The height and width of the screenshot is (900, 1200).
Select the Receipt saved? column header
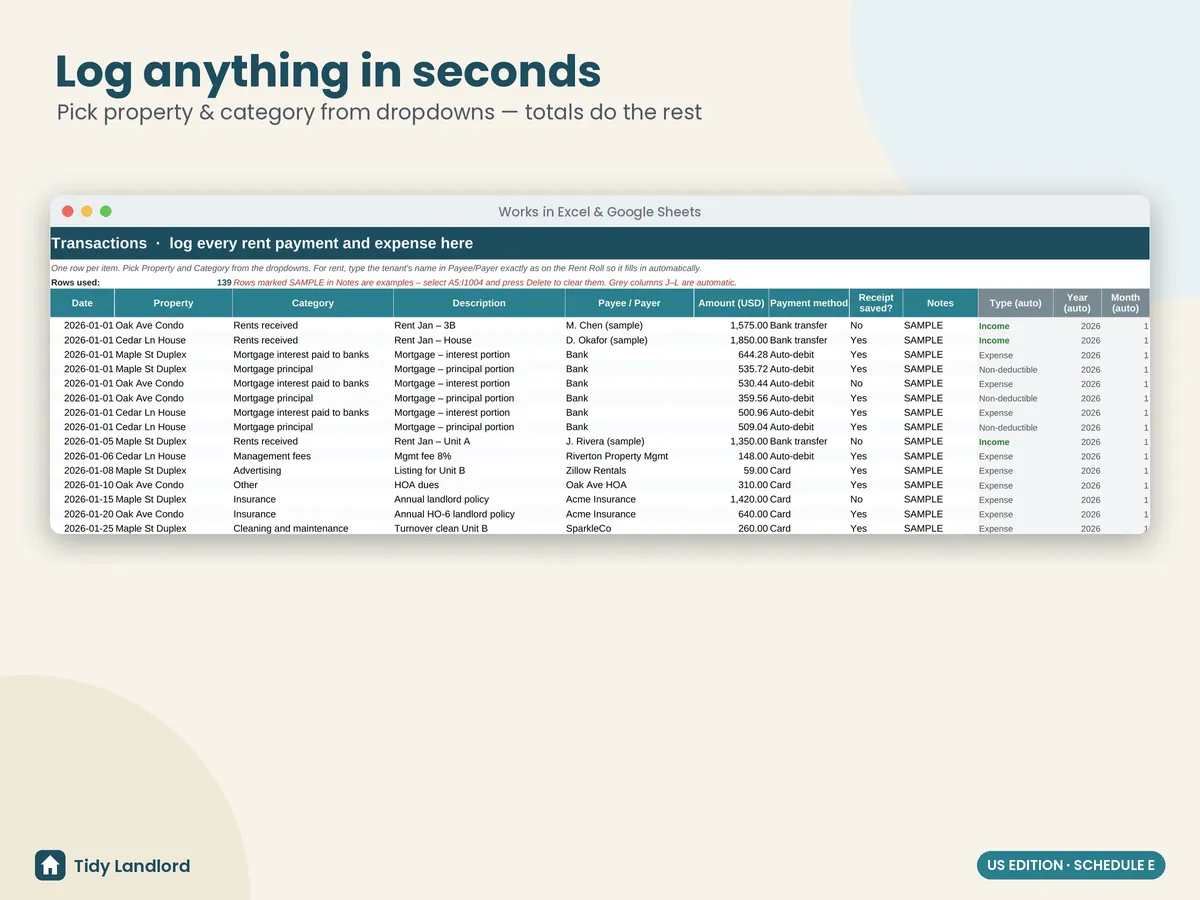tap(876, 303)
